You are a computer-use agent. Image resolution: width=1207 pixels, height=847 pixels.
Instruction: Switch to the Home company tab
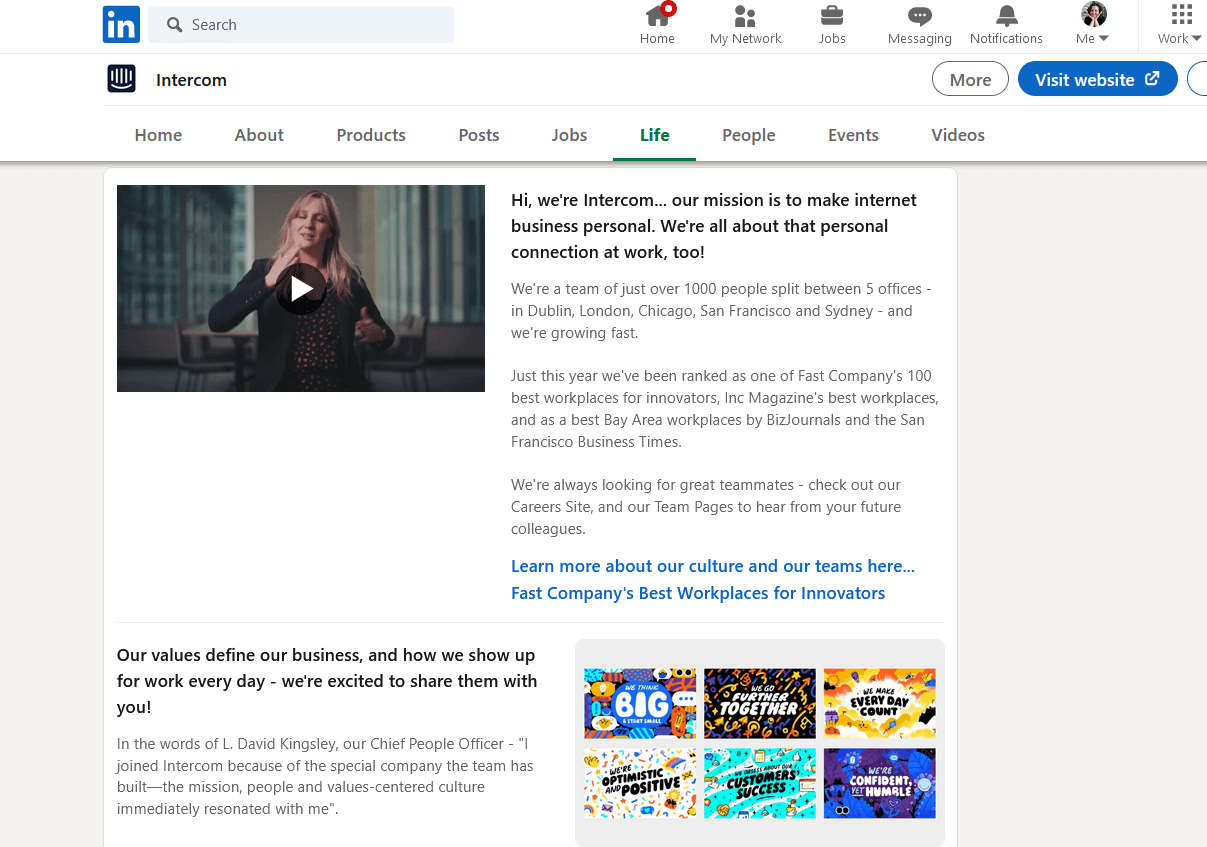point(158,135)
